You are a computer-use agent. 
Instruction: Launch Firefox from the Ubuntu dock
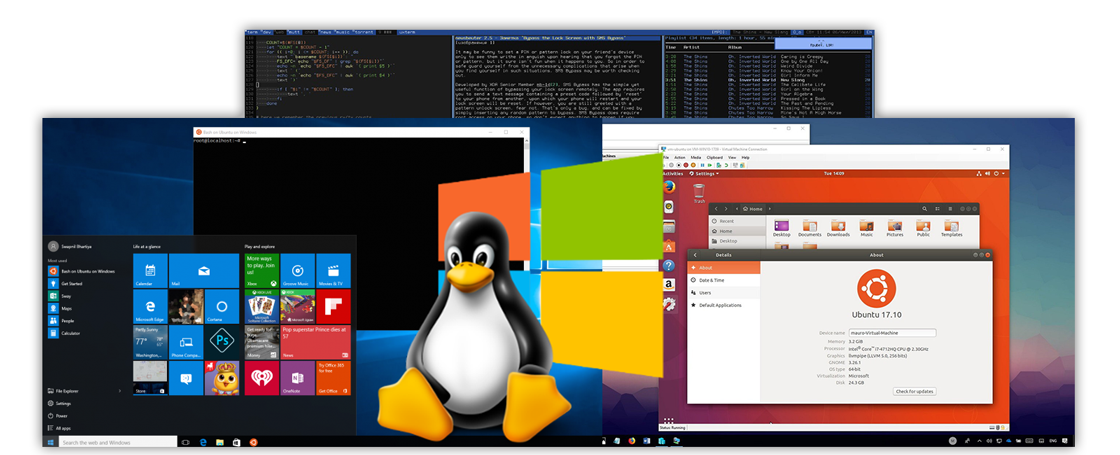pyautogui.click(x=669, y=188)
